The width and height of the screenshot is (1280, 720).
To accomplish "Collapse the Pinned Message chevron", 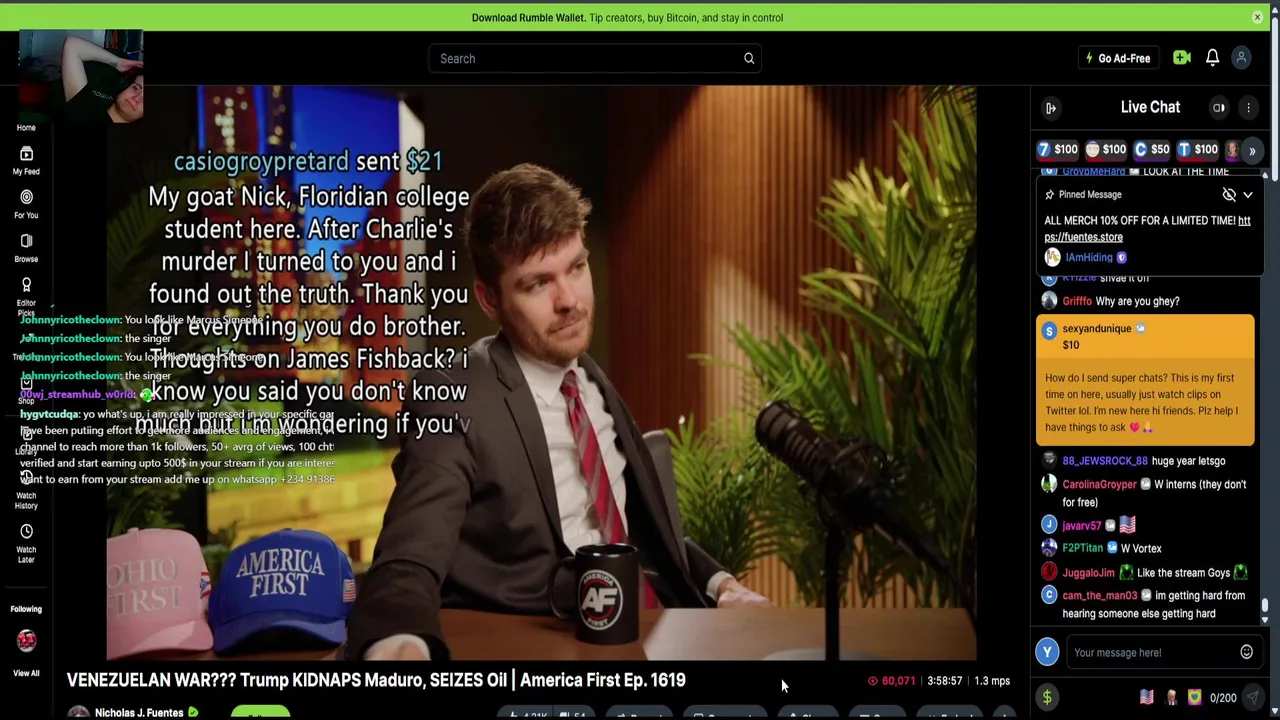I will [1248, 195].
